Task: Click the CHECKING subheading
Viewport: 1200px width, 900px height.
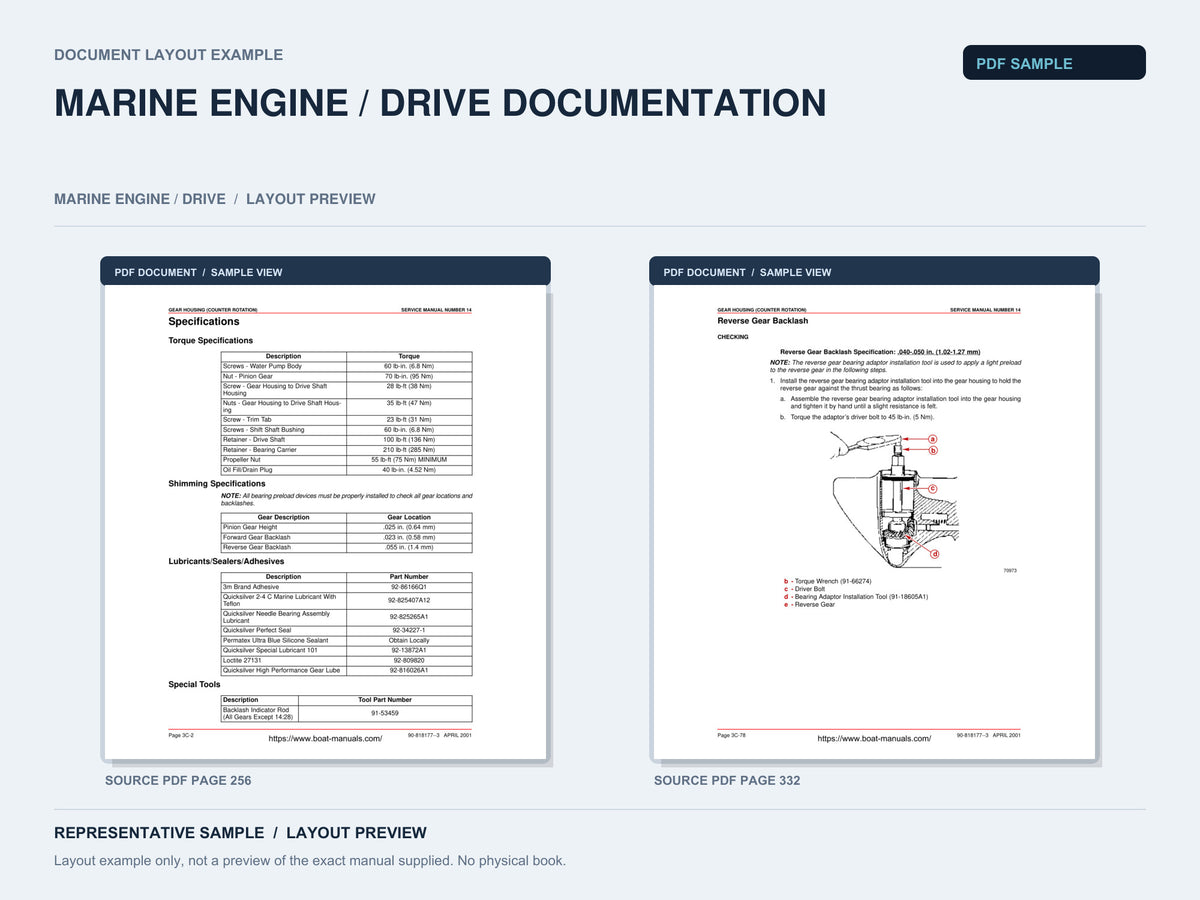Action: point(733,337)
